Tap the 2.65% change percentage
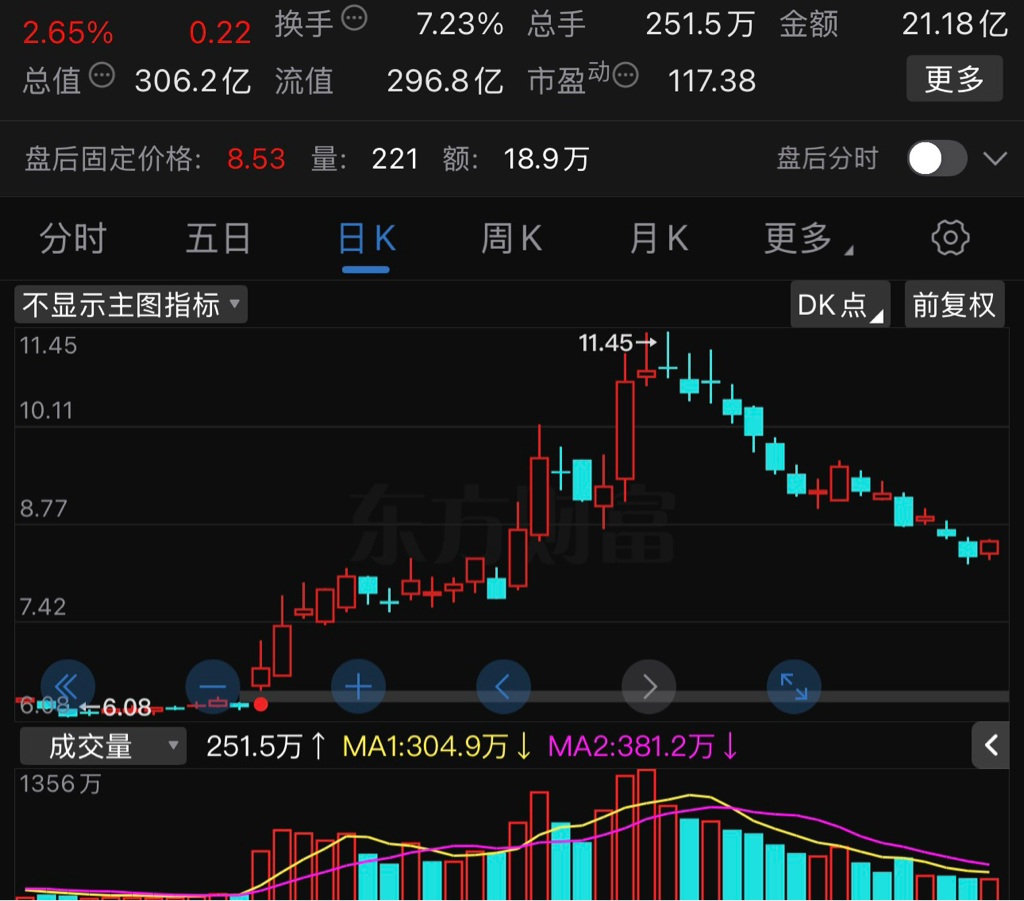 click(68, 33)
